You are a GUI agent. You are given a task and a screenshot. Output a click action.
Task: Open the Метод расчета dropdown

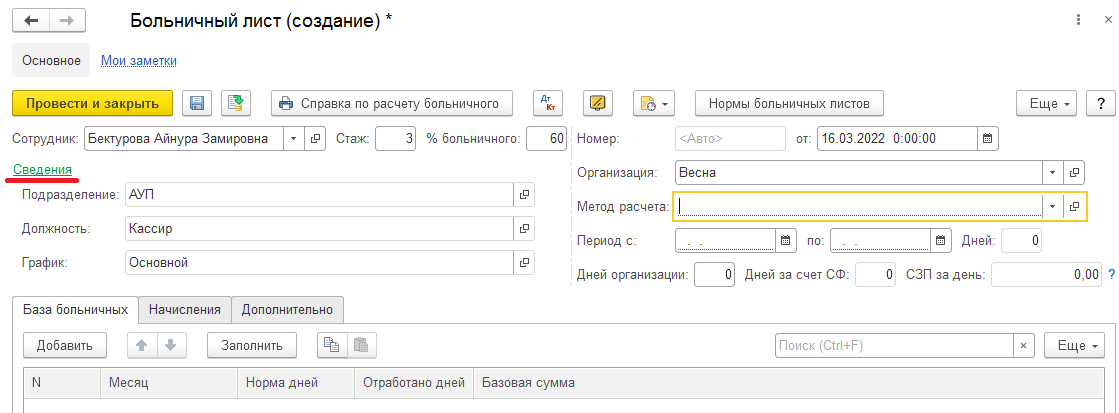coord(1052,206)
